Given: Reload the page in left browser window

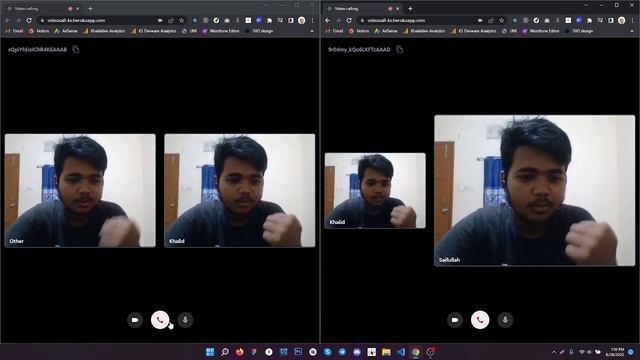Looking at the screenshot, I should tap(29, 20).
